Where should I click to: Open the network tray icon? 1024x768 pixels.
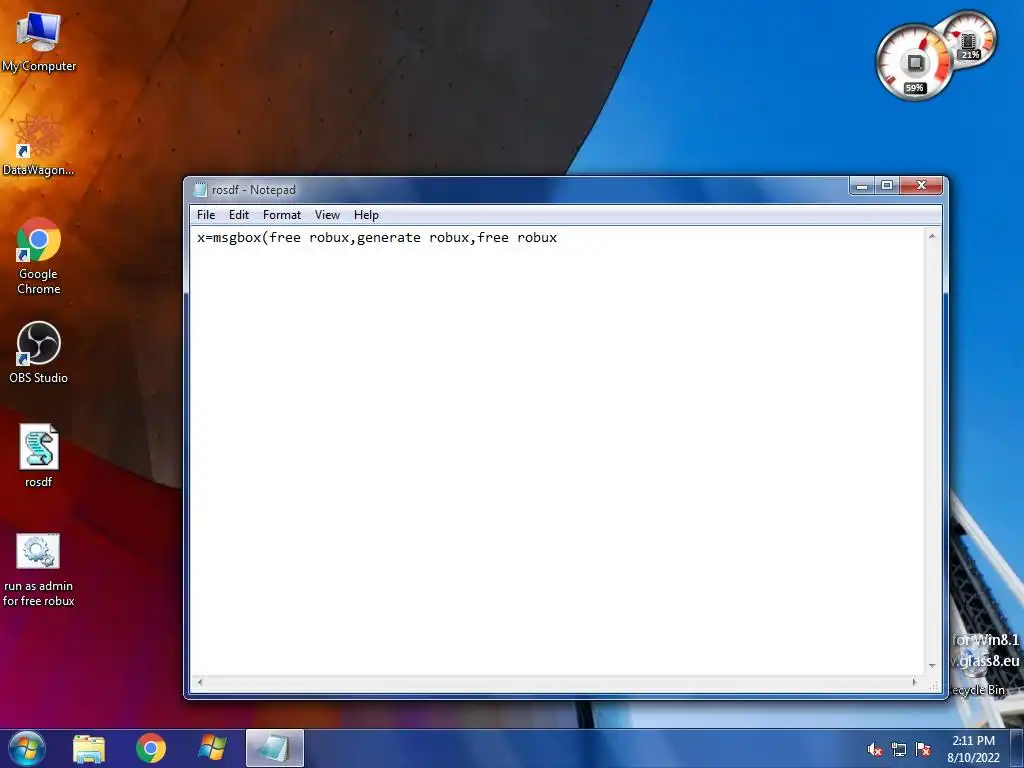[899, 750]
